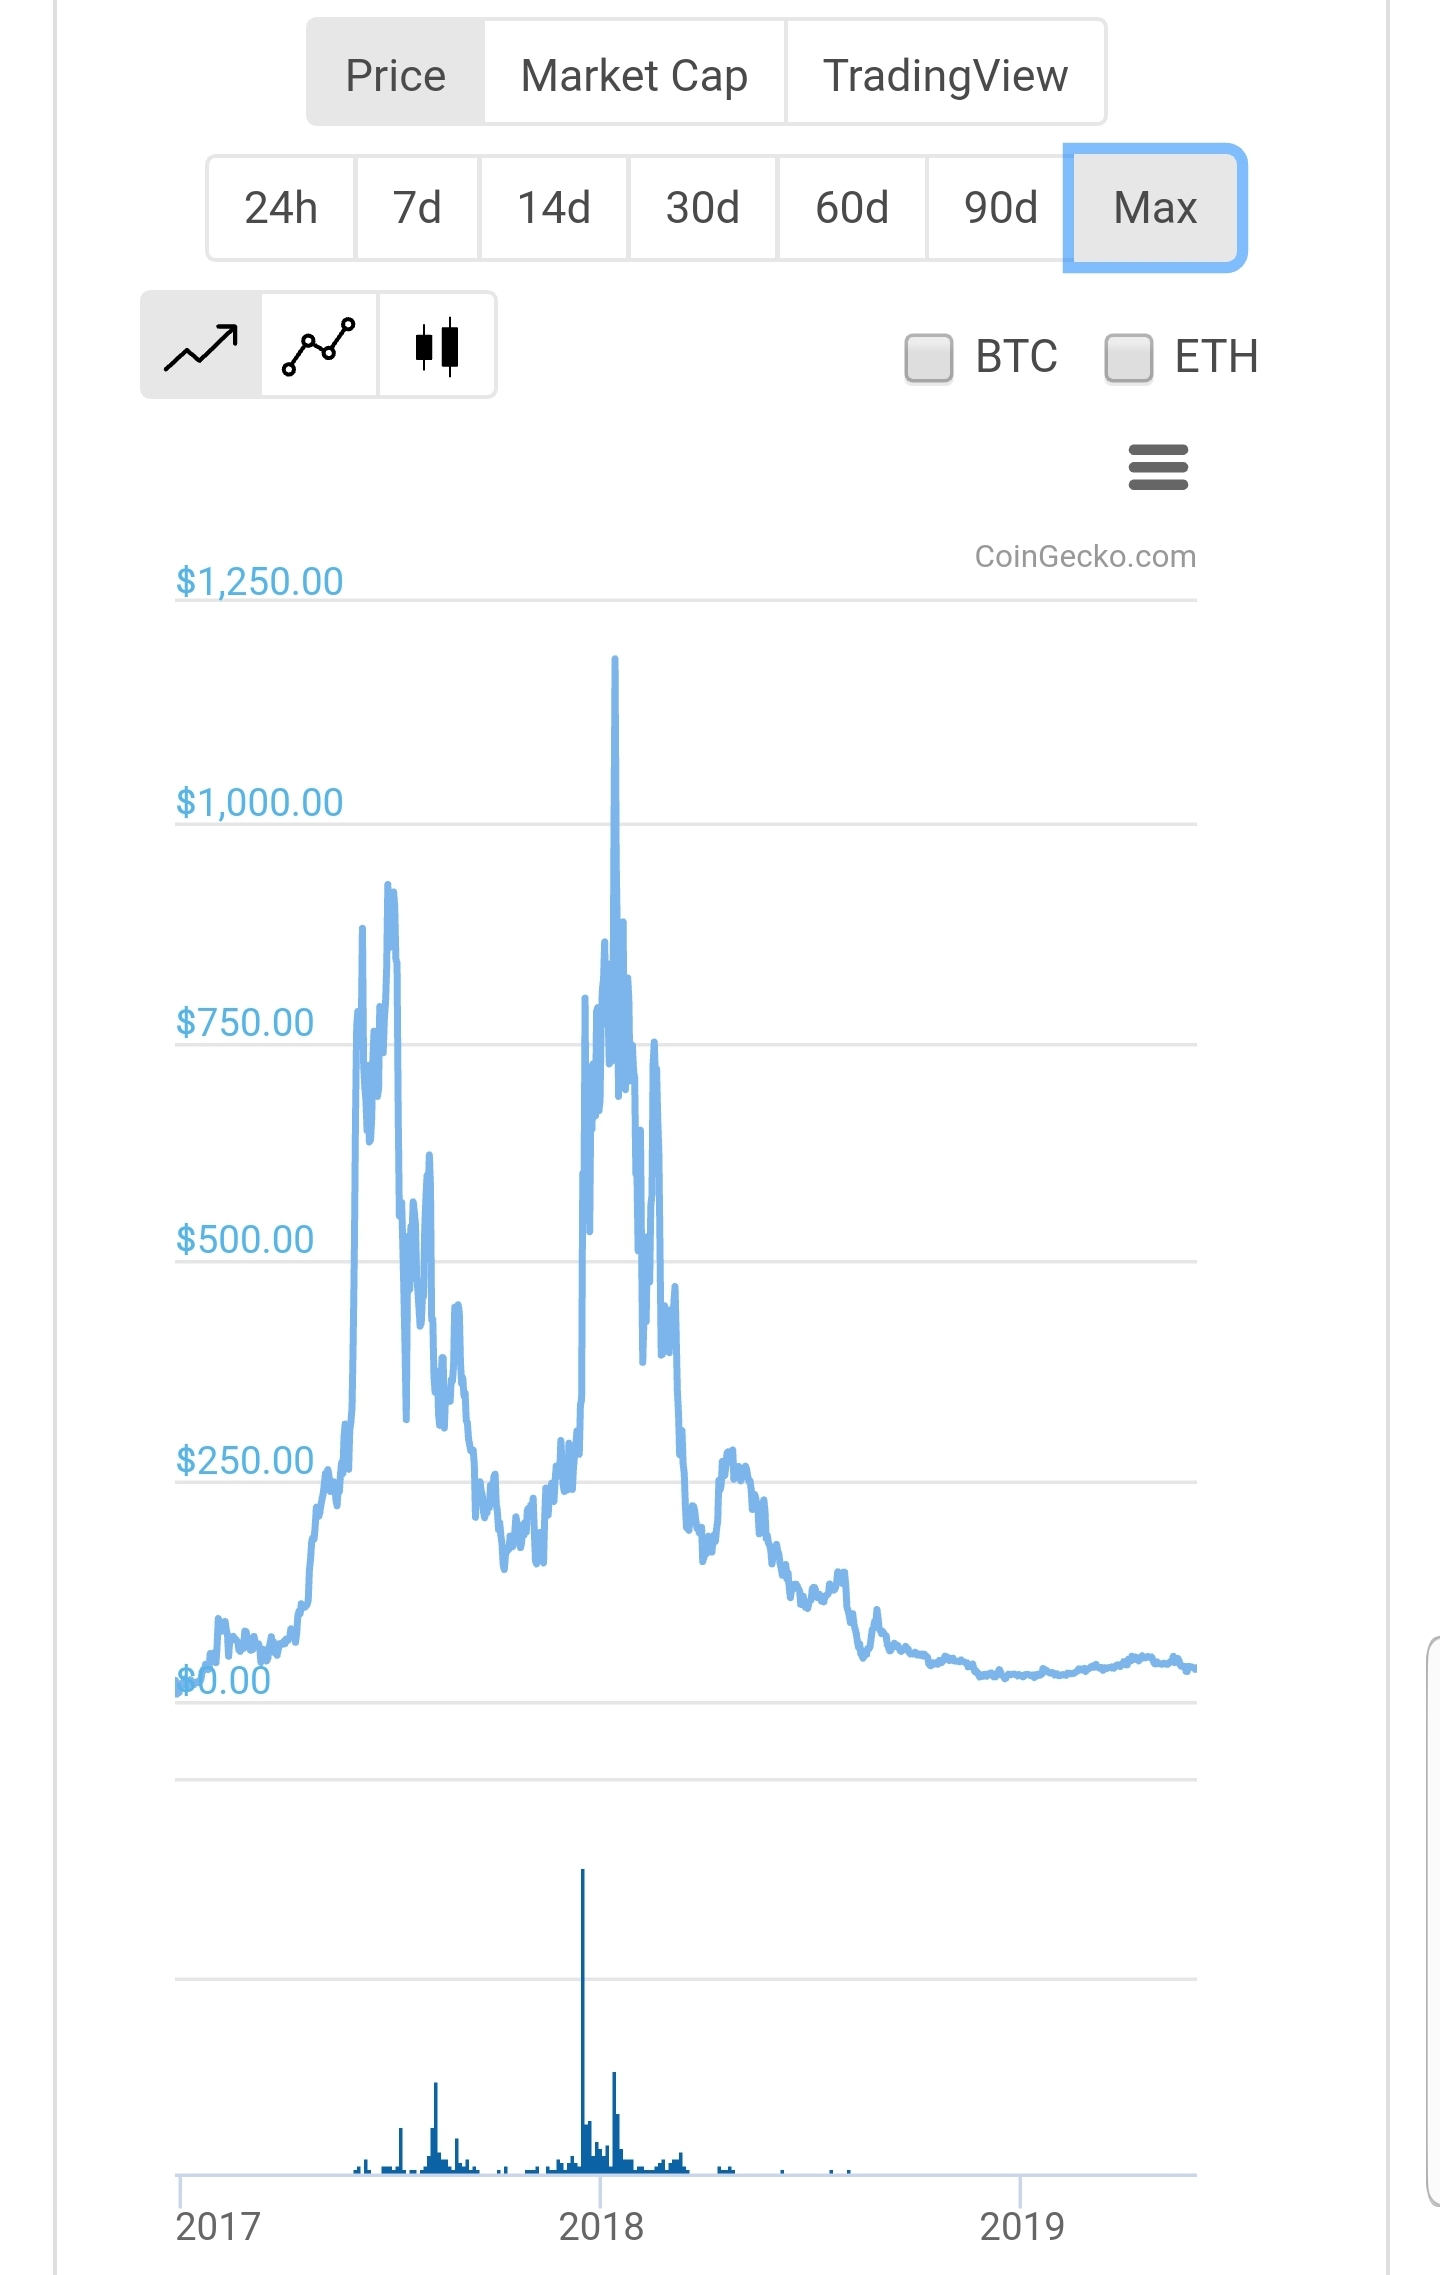Viewport: 1440px width, 2275px height.
Task: Select the 7d time range
Action: (x=417, y=208)
